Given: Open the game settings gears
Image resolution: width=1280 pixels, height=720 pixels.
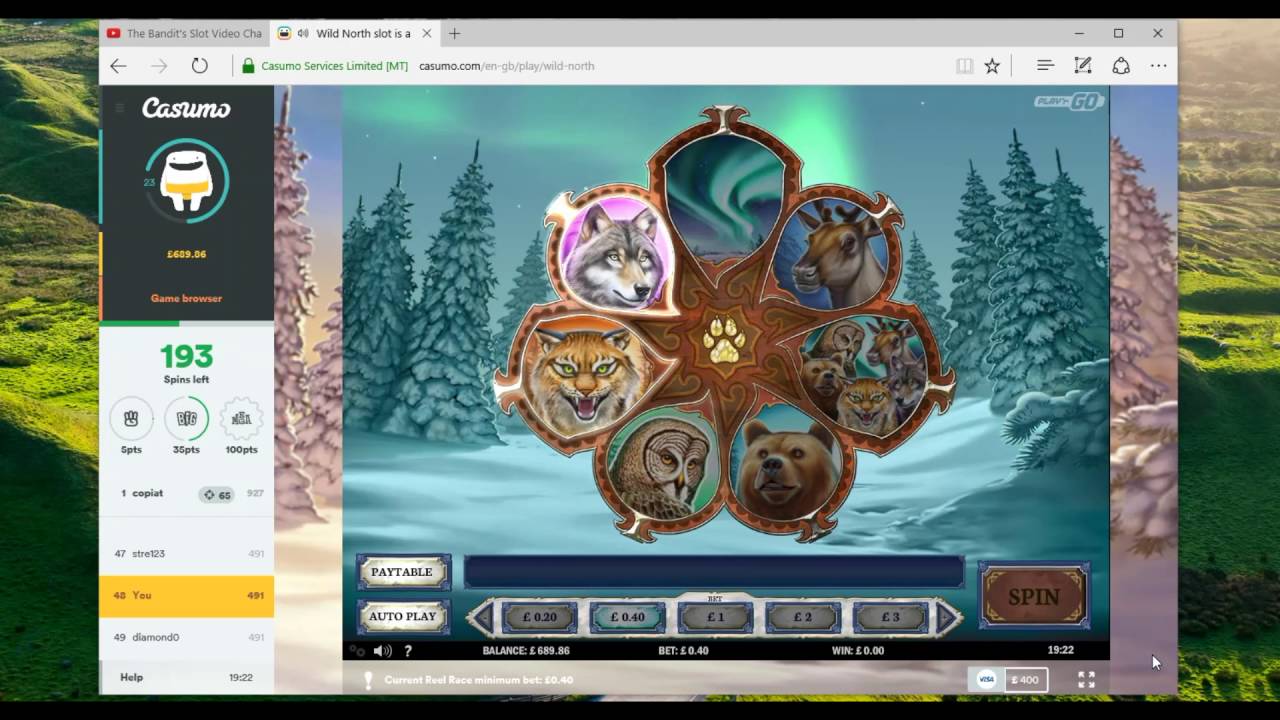Looking at the screenshot, I should click(x=357, y=650).
